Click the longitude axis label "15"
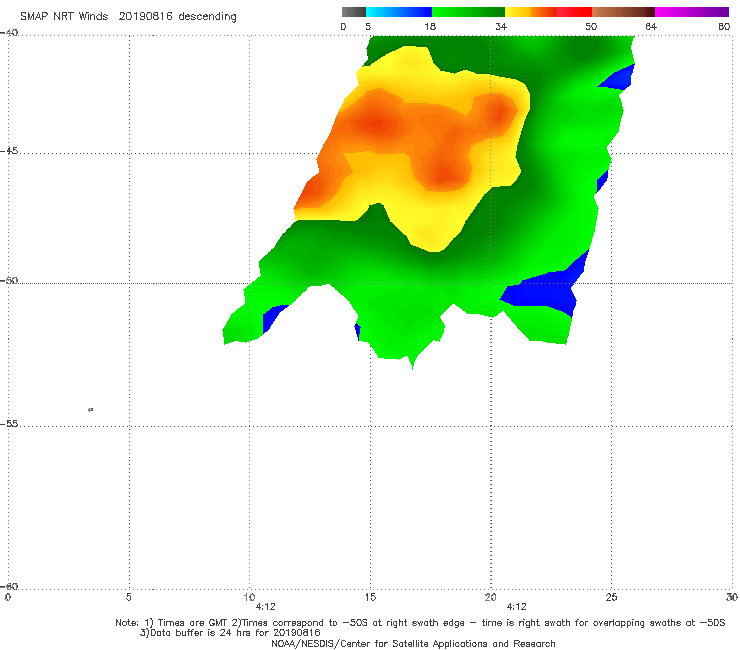740x650 pixels. [x=370, y=597]
